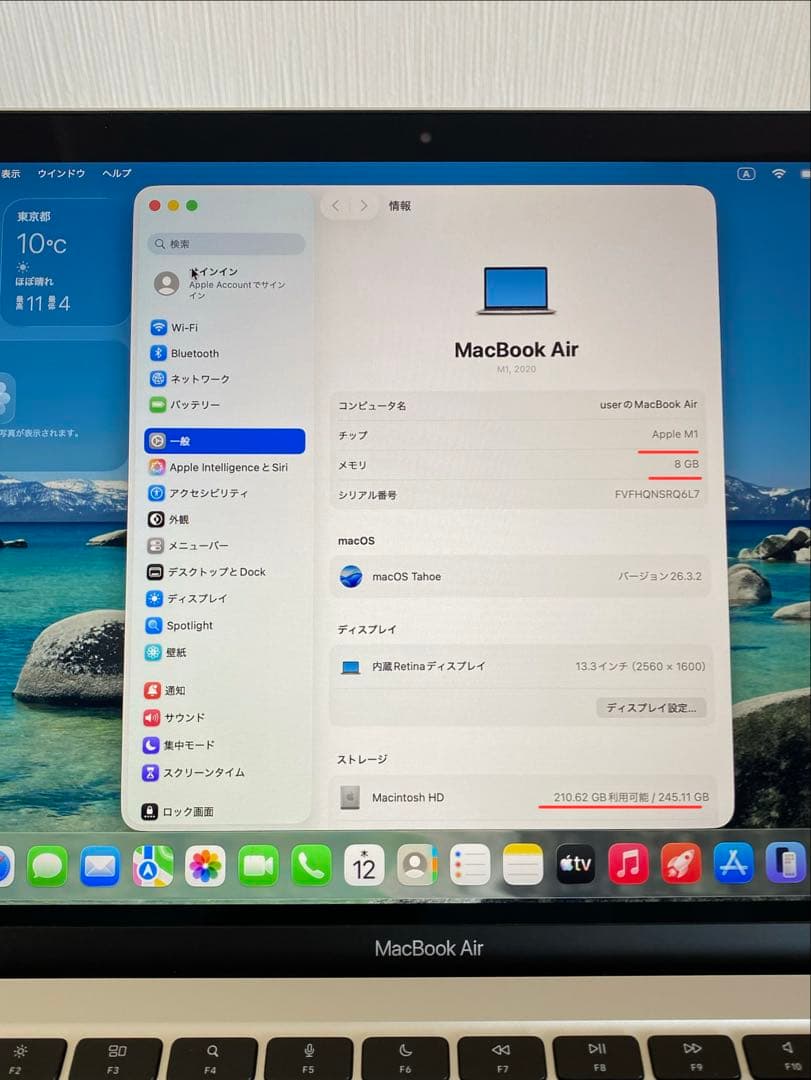The width and height of the screenshot is (811, 1080).
Task: Open Notes from the Dock
Action: (523, 864)
